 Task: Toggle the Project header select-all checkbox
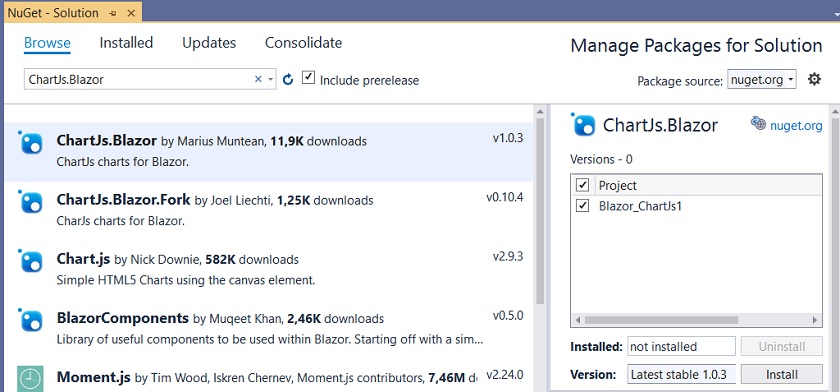click(582, 185)
